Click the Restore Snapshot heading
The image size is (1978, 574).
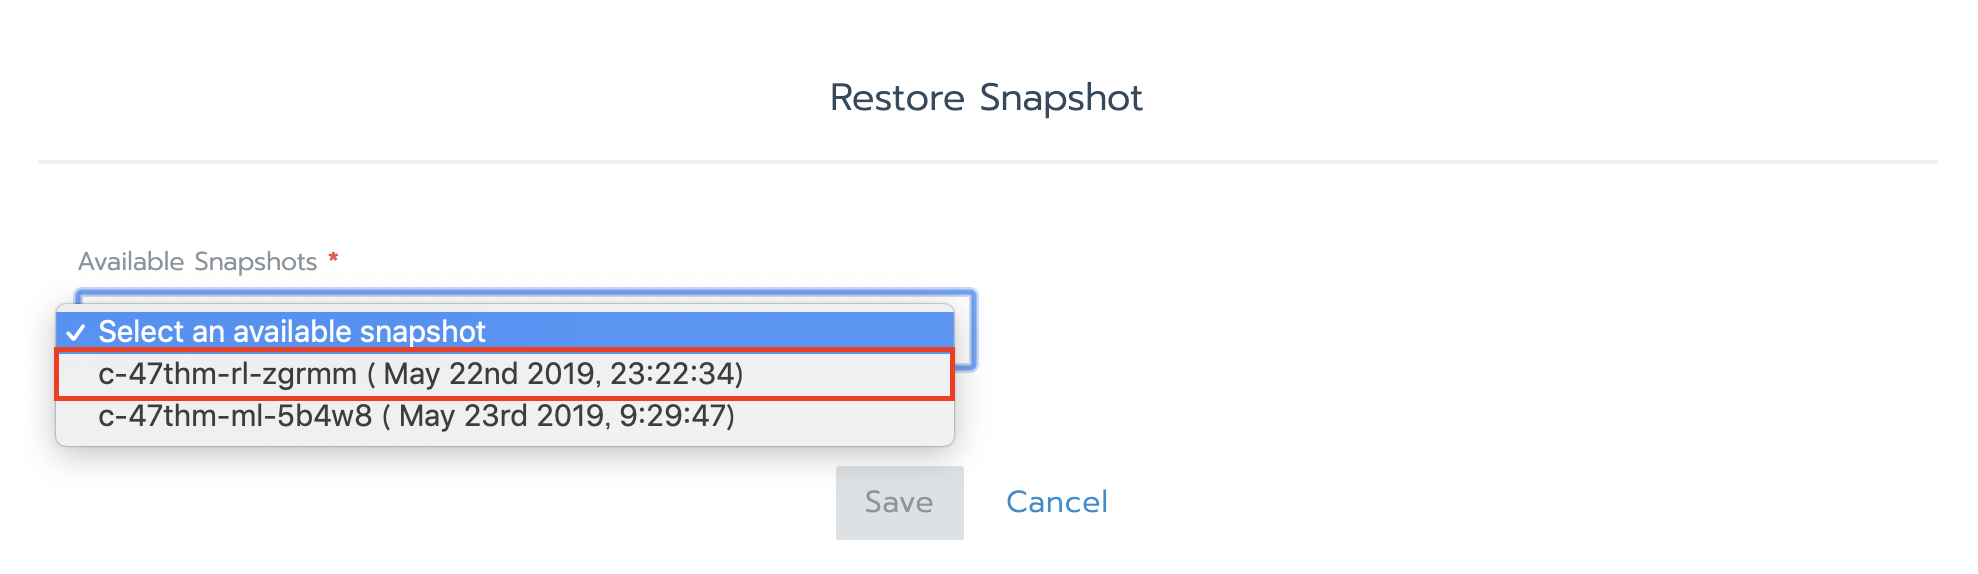click(986, 98)
